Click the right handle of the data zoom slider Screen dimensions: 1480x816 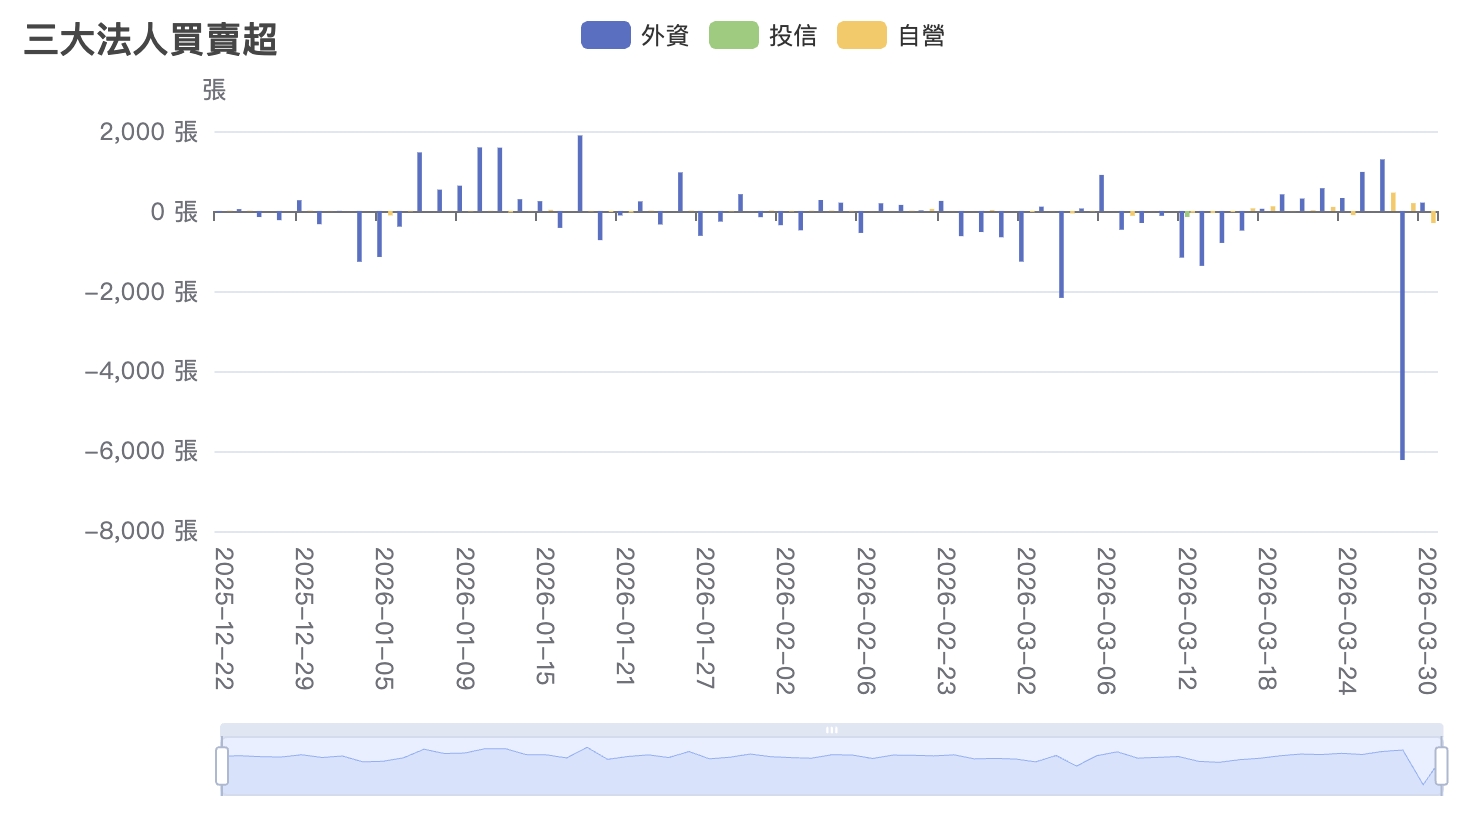(x=1441, y=766)
